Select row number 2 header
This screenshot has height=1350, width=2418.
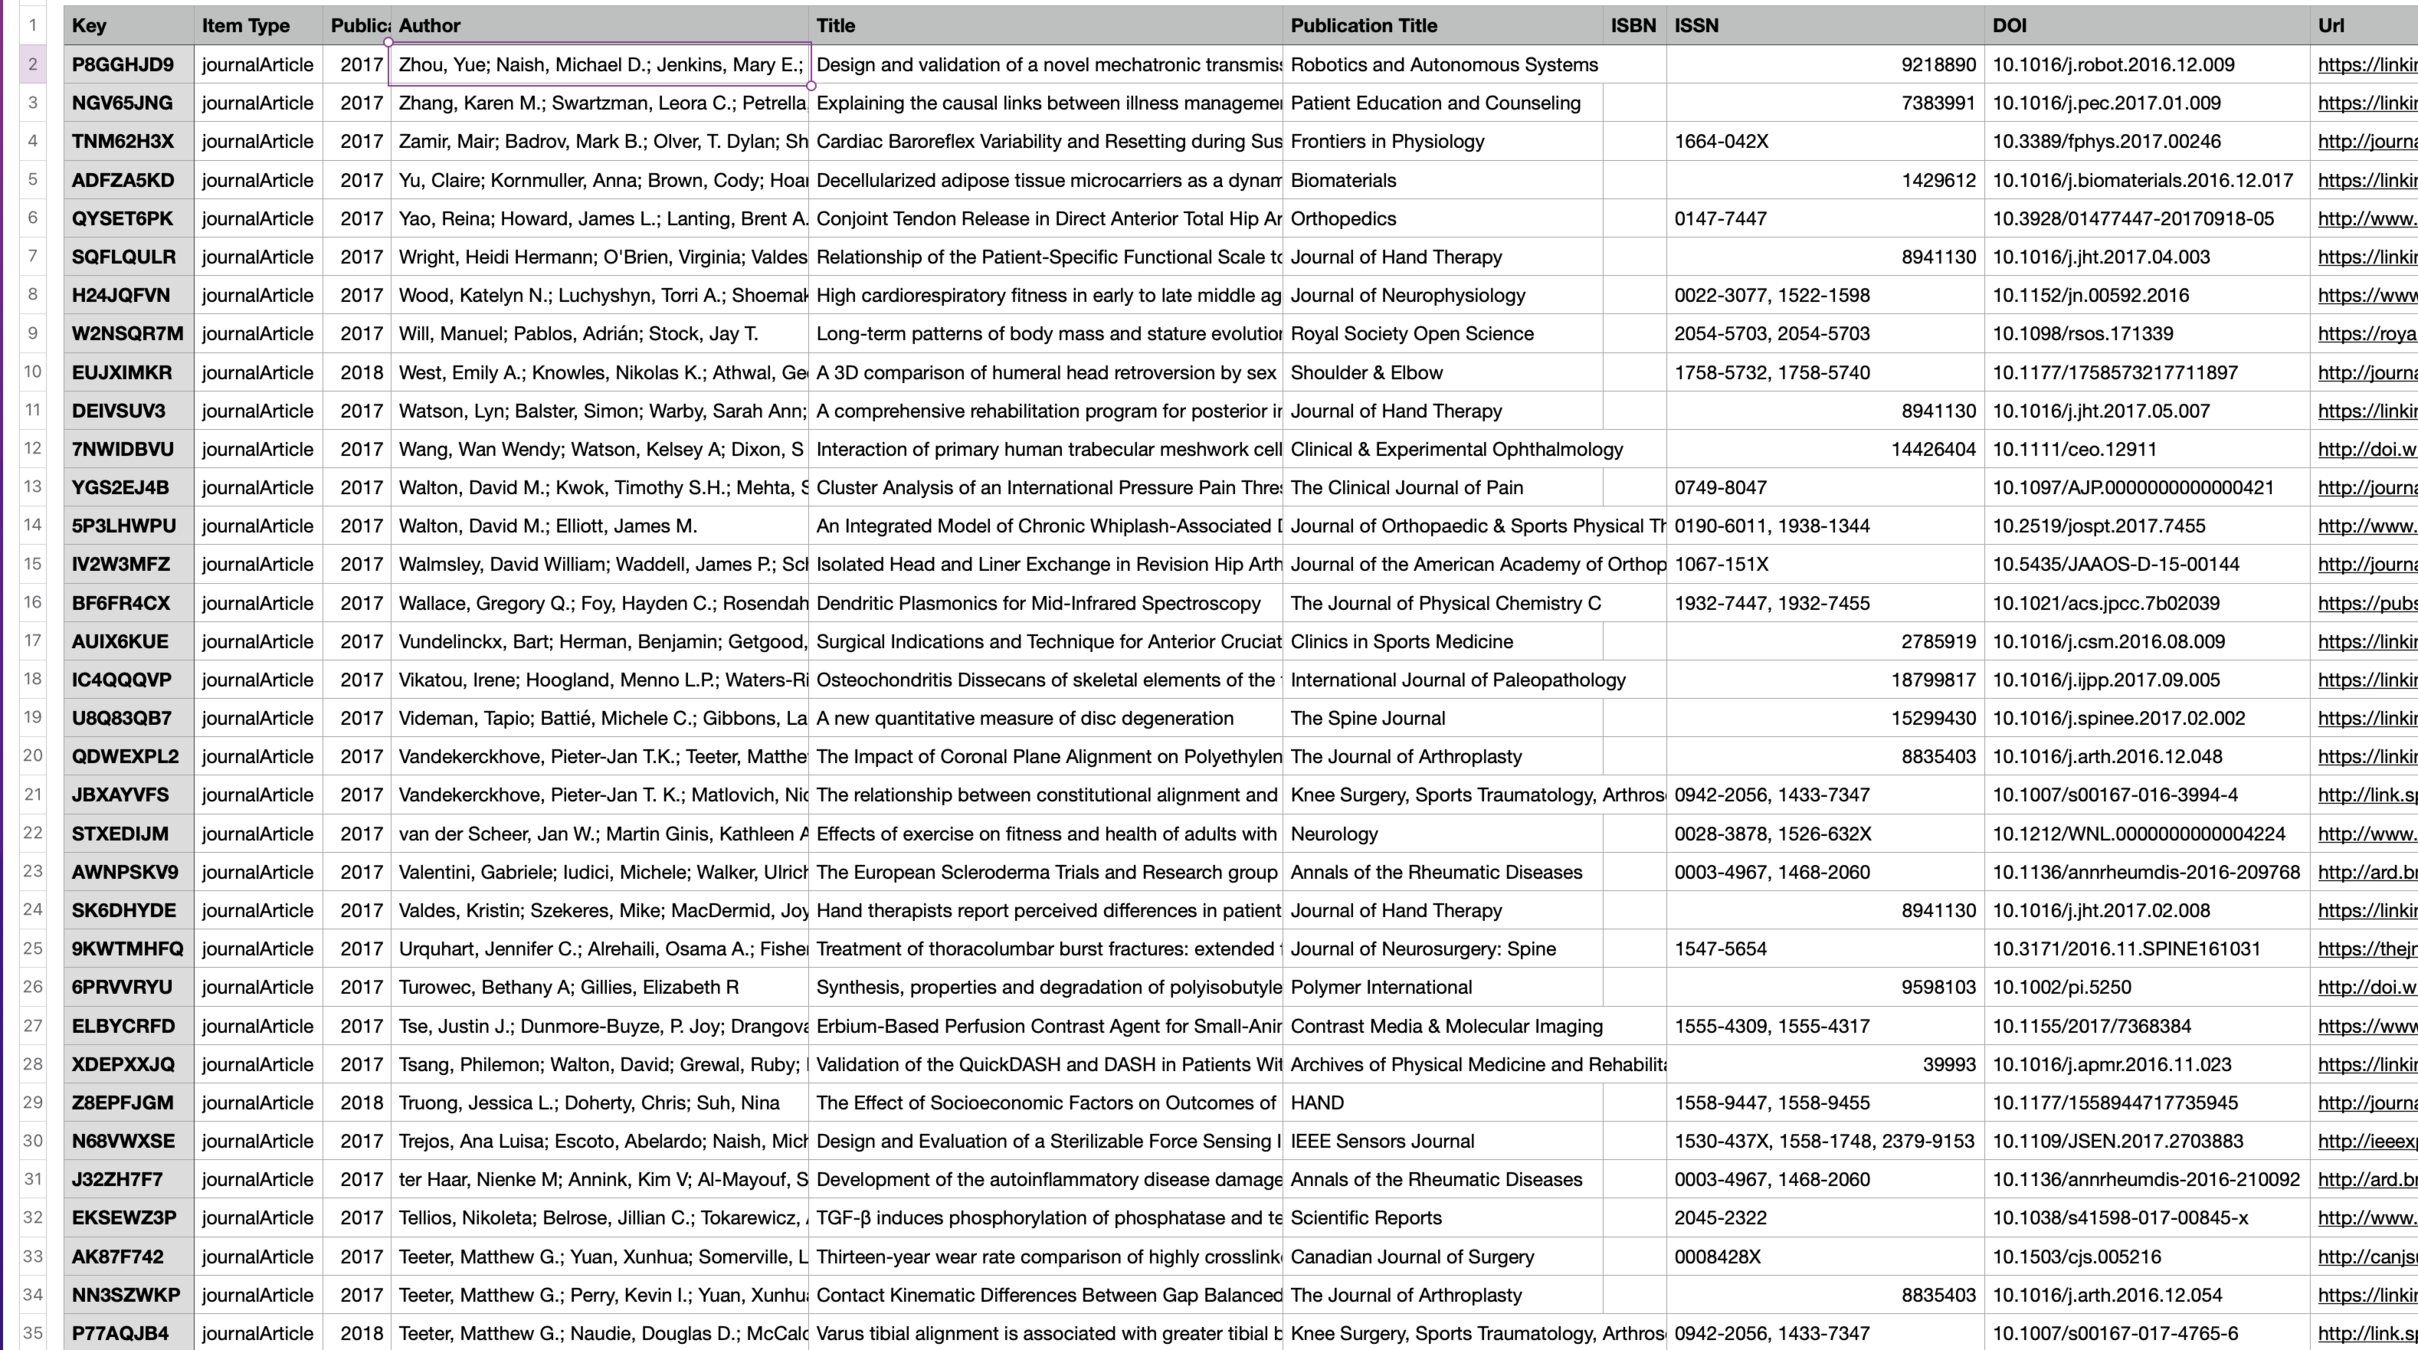(33, 65)
